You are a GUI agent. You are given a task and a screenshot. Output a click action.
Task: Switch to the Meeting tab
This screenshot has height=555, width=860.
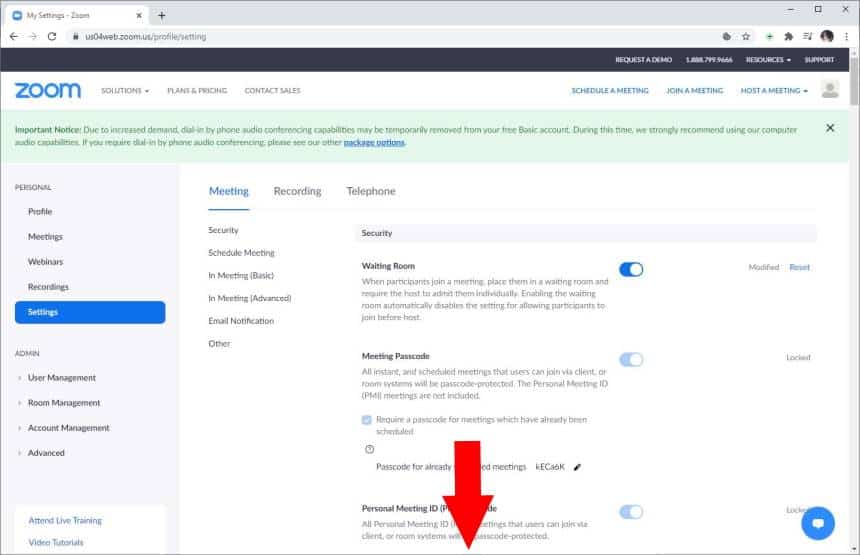(229, 191)
